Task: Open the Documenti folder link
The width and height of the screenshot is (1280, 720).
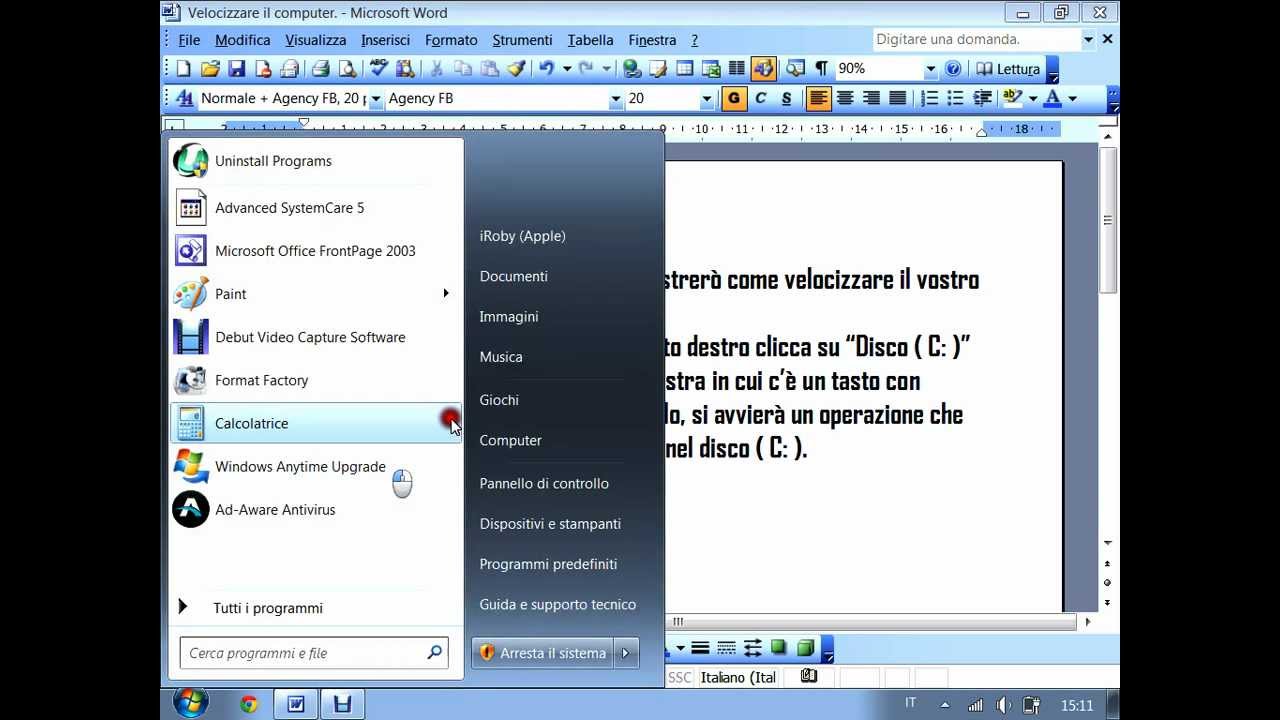Action: pyautogui.click(x=513, y=276)
